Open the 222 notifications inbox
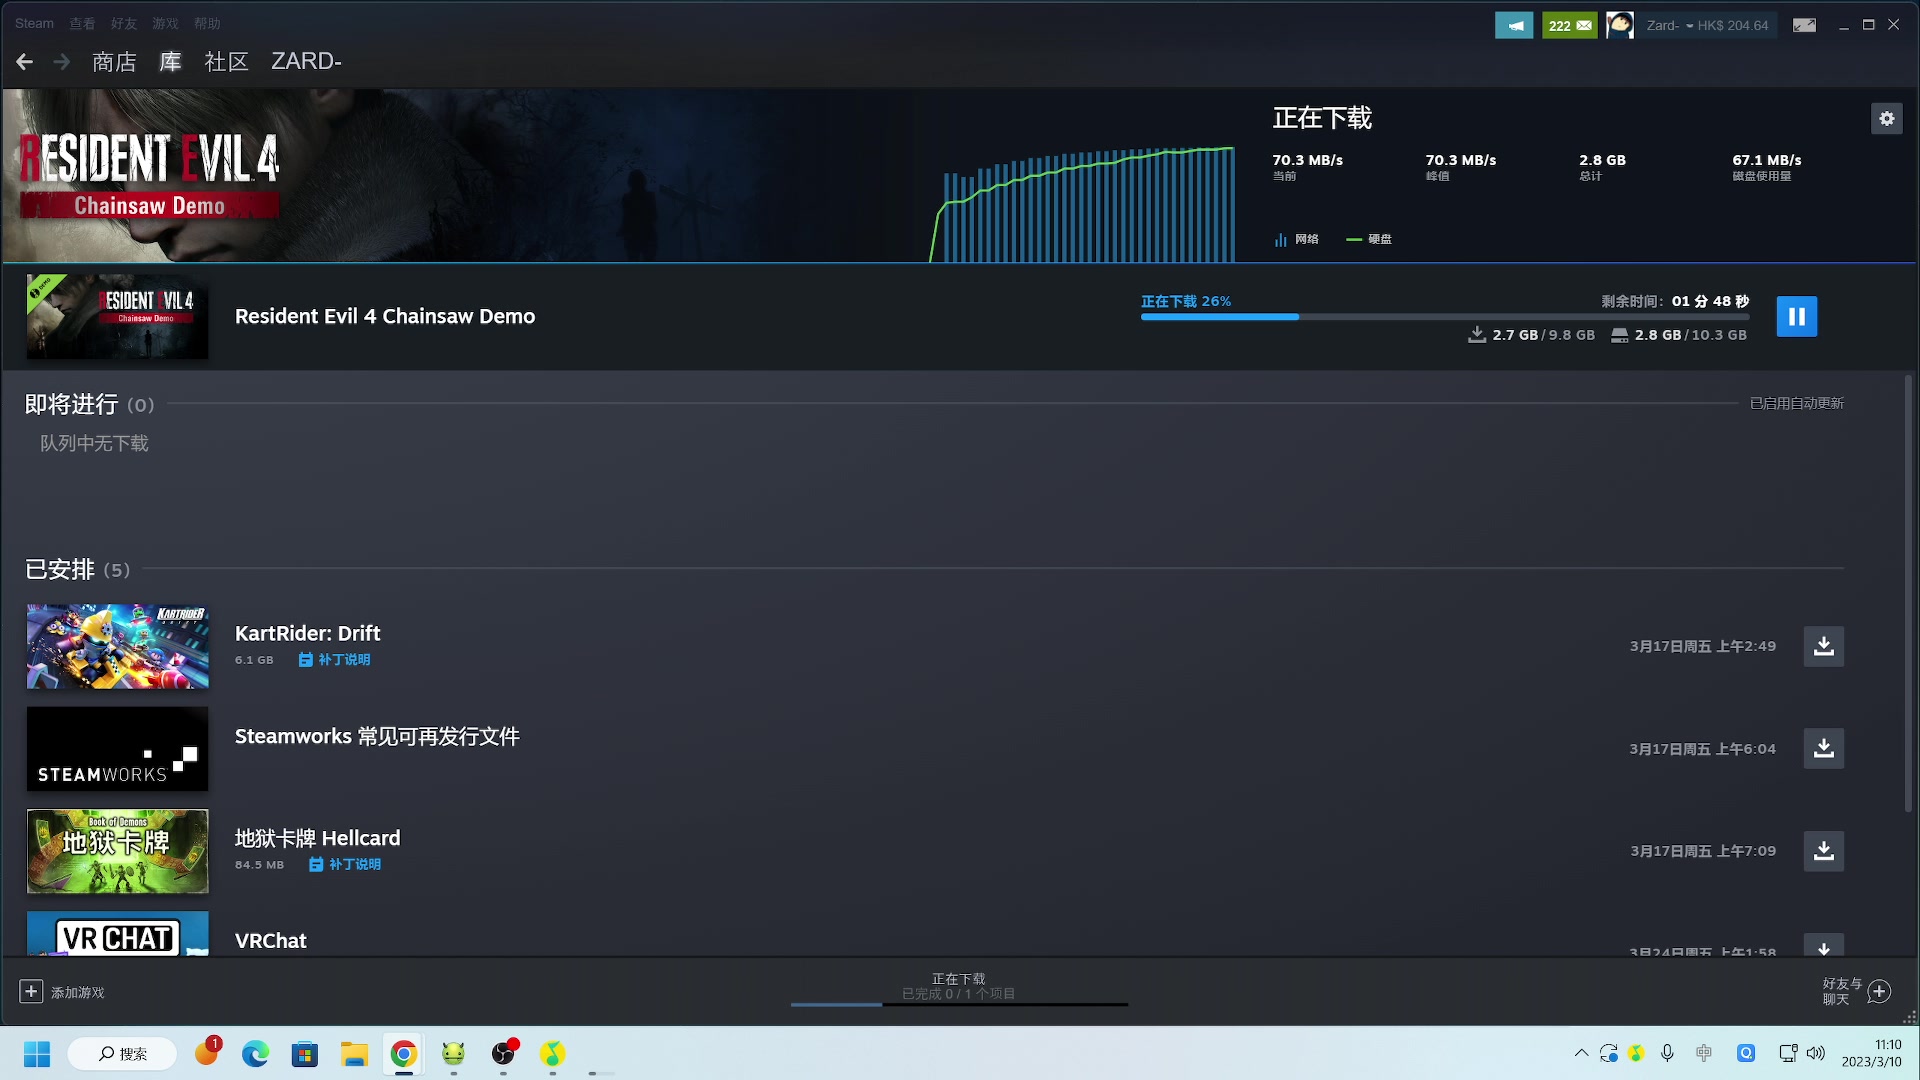Image resolution: width=1920 pixels, height=1080 pixels. pyautogui.click(x=1569, y=26)
